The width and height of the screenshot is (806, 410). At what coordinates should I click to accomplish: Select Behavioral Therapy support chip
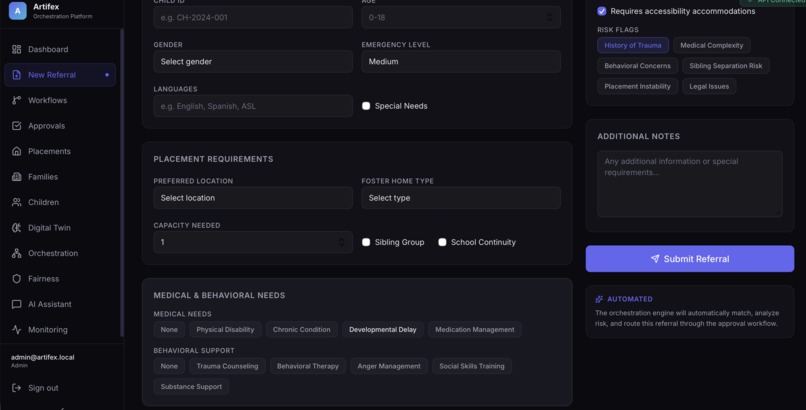308,366
